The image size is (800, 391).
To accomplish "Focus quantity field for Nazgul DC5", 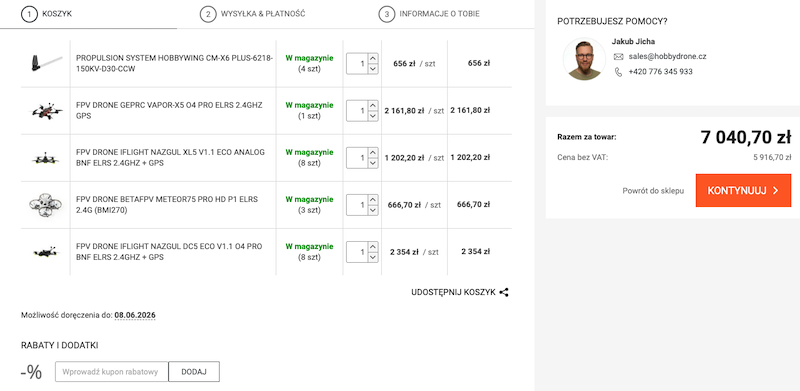I will (357, 252).
